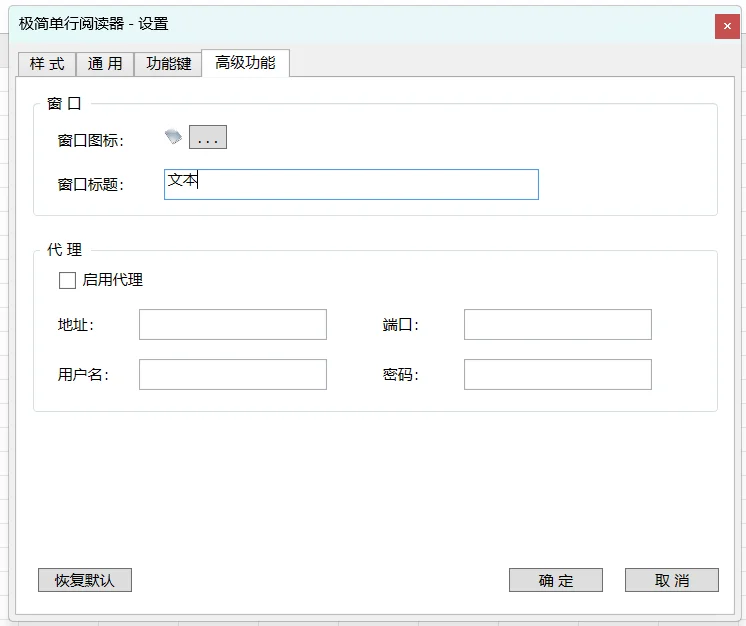The image size is (746, 626).
Task: Confirm settings with 确定 button
Action: click(556, 580)
